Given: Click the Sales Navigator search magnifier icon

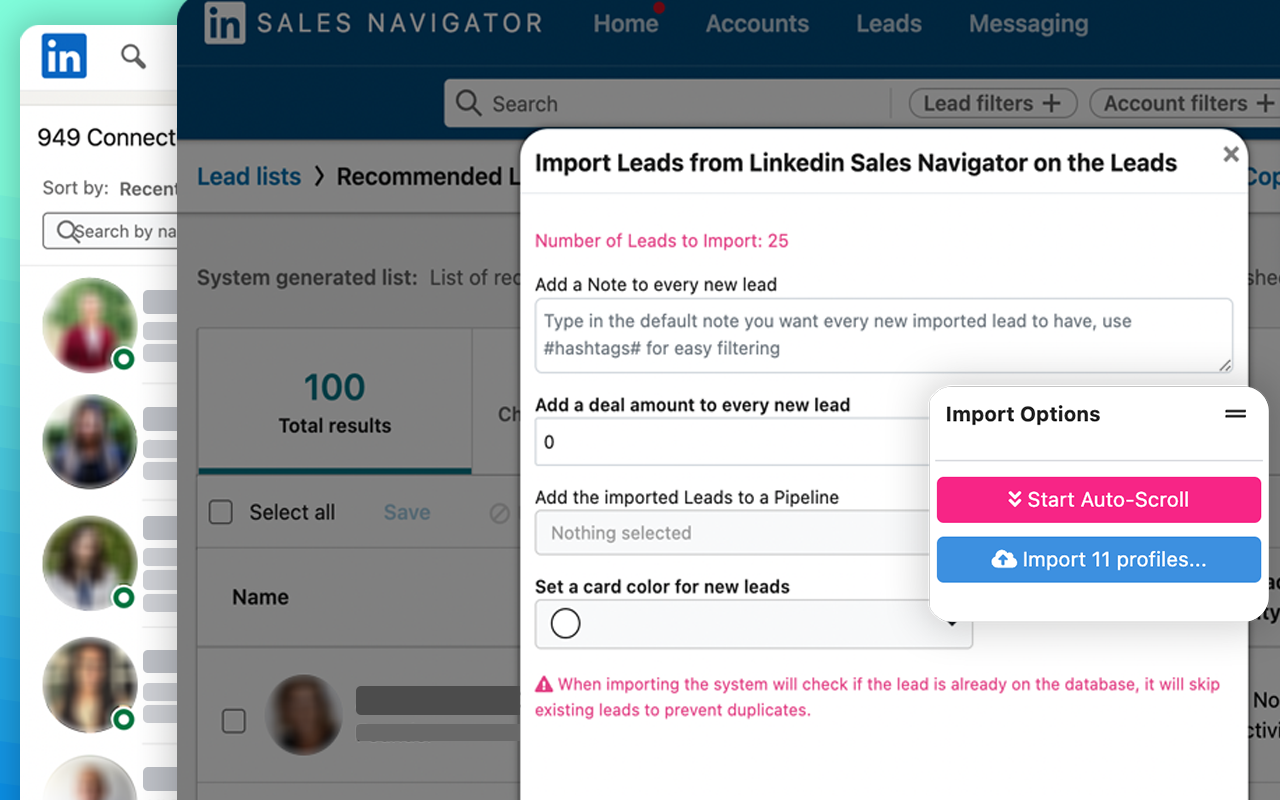Looking at the screenshot, I should 468,103.
